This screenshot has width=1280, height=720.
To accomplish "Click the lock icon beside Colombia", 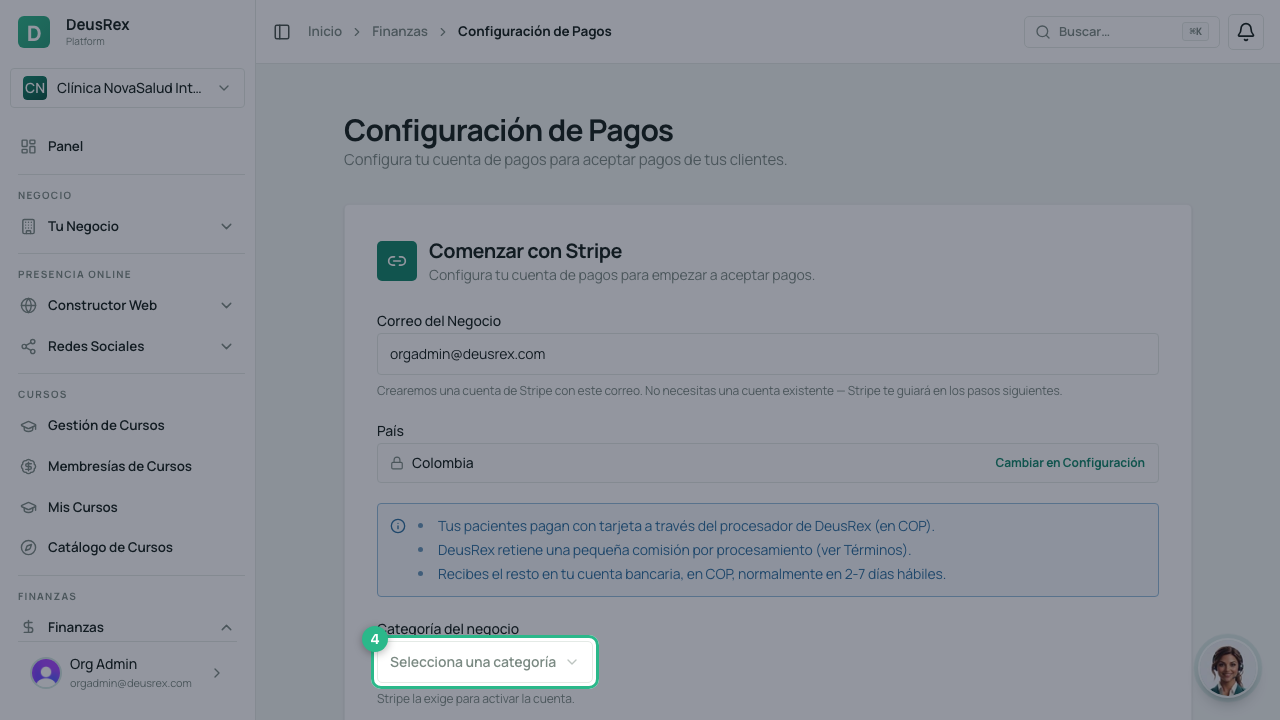I will click(397, 463).
